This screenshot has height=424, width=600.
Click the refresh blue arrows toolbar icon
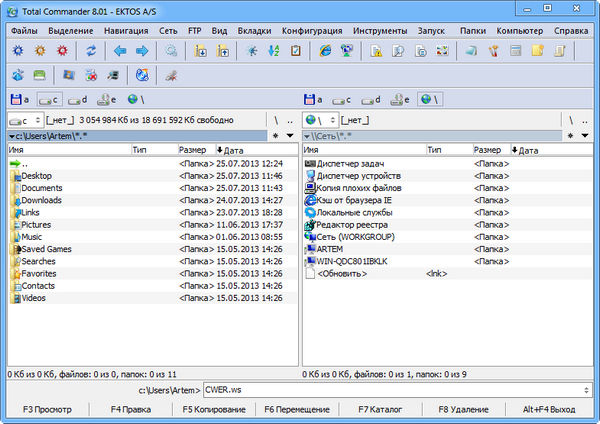tap(92, 50)
